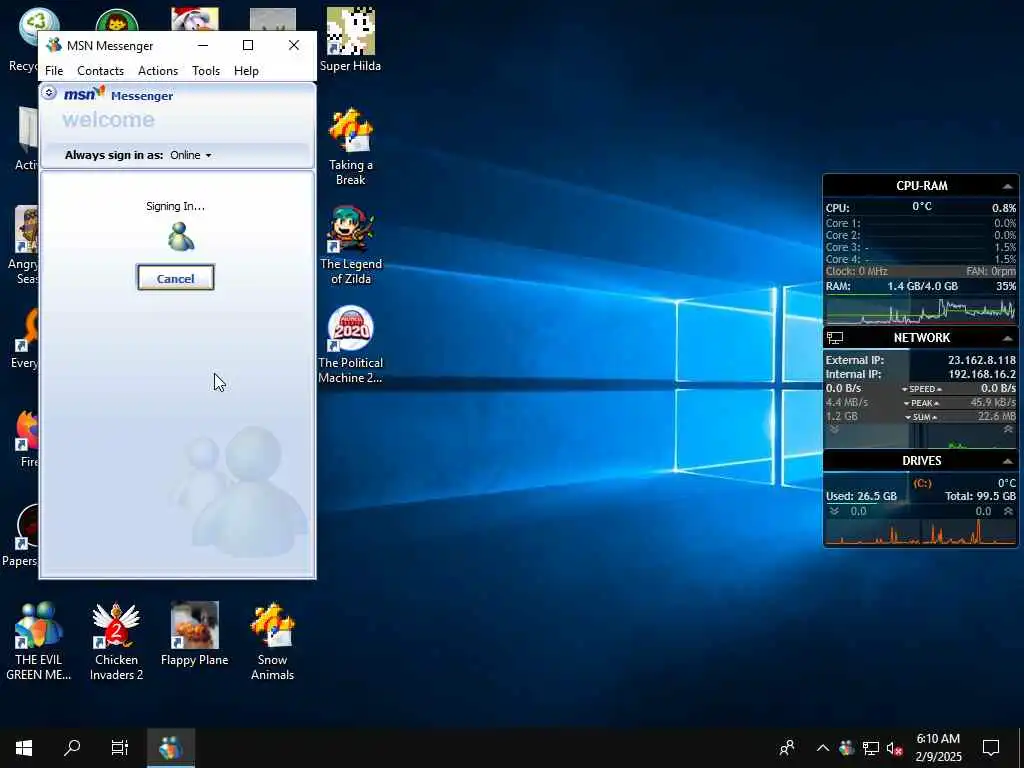Open the Tools menu
The height and width of the screenshot is (768, 1024).
pos(206,71)
